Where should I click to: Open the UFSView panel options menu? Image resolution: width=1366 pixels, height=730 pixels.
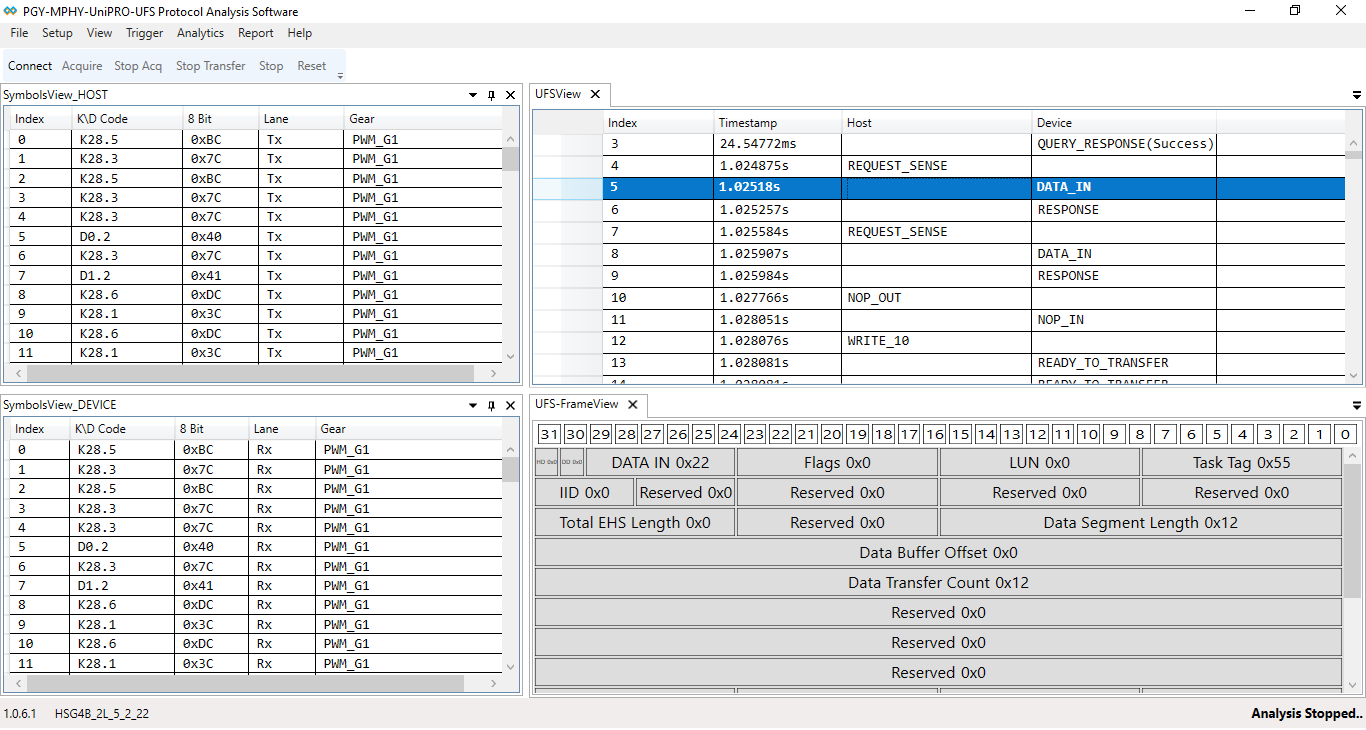tap(1356, 93)
